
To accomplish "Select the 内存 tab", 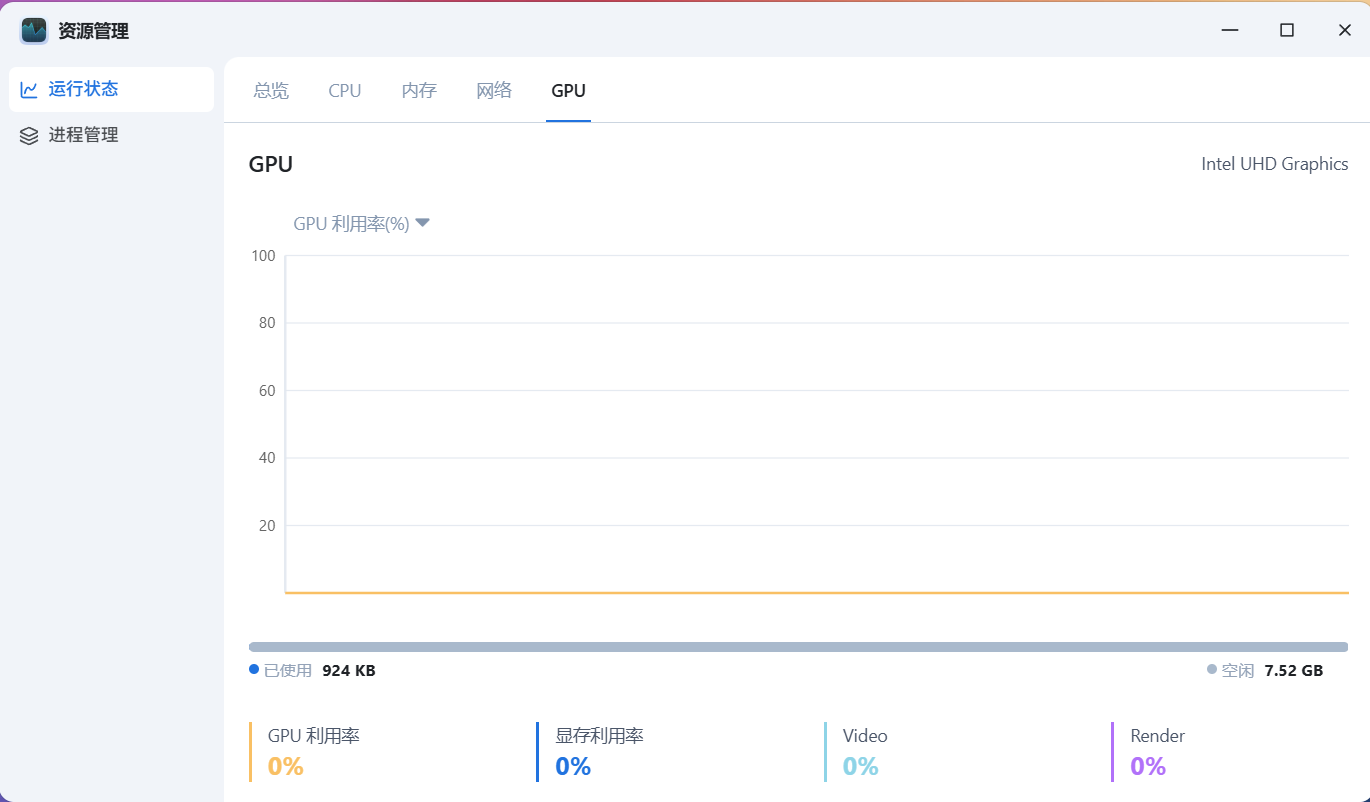I will [419, 91].
